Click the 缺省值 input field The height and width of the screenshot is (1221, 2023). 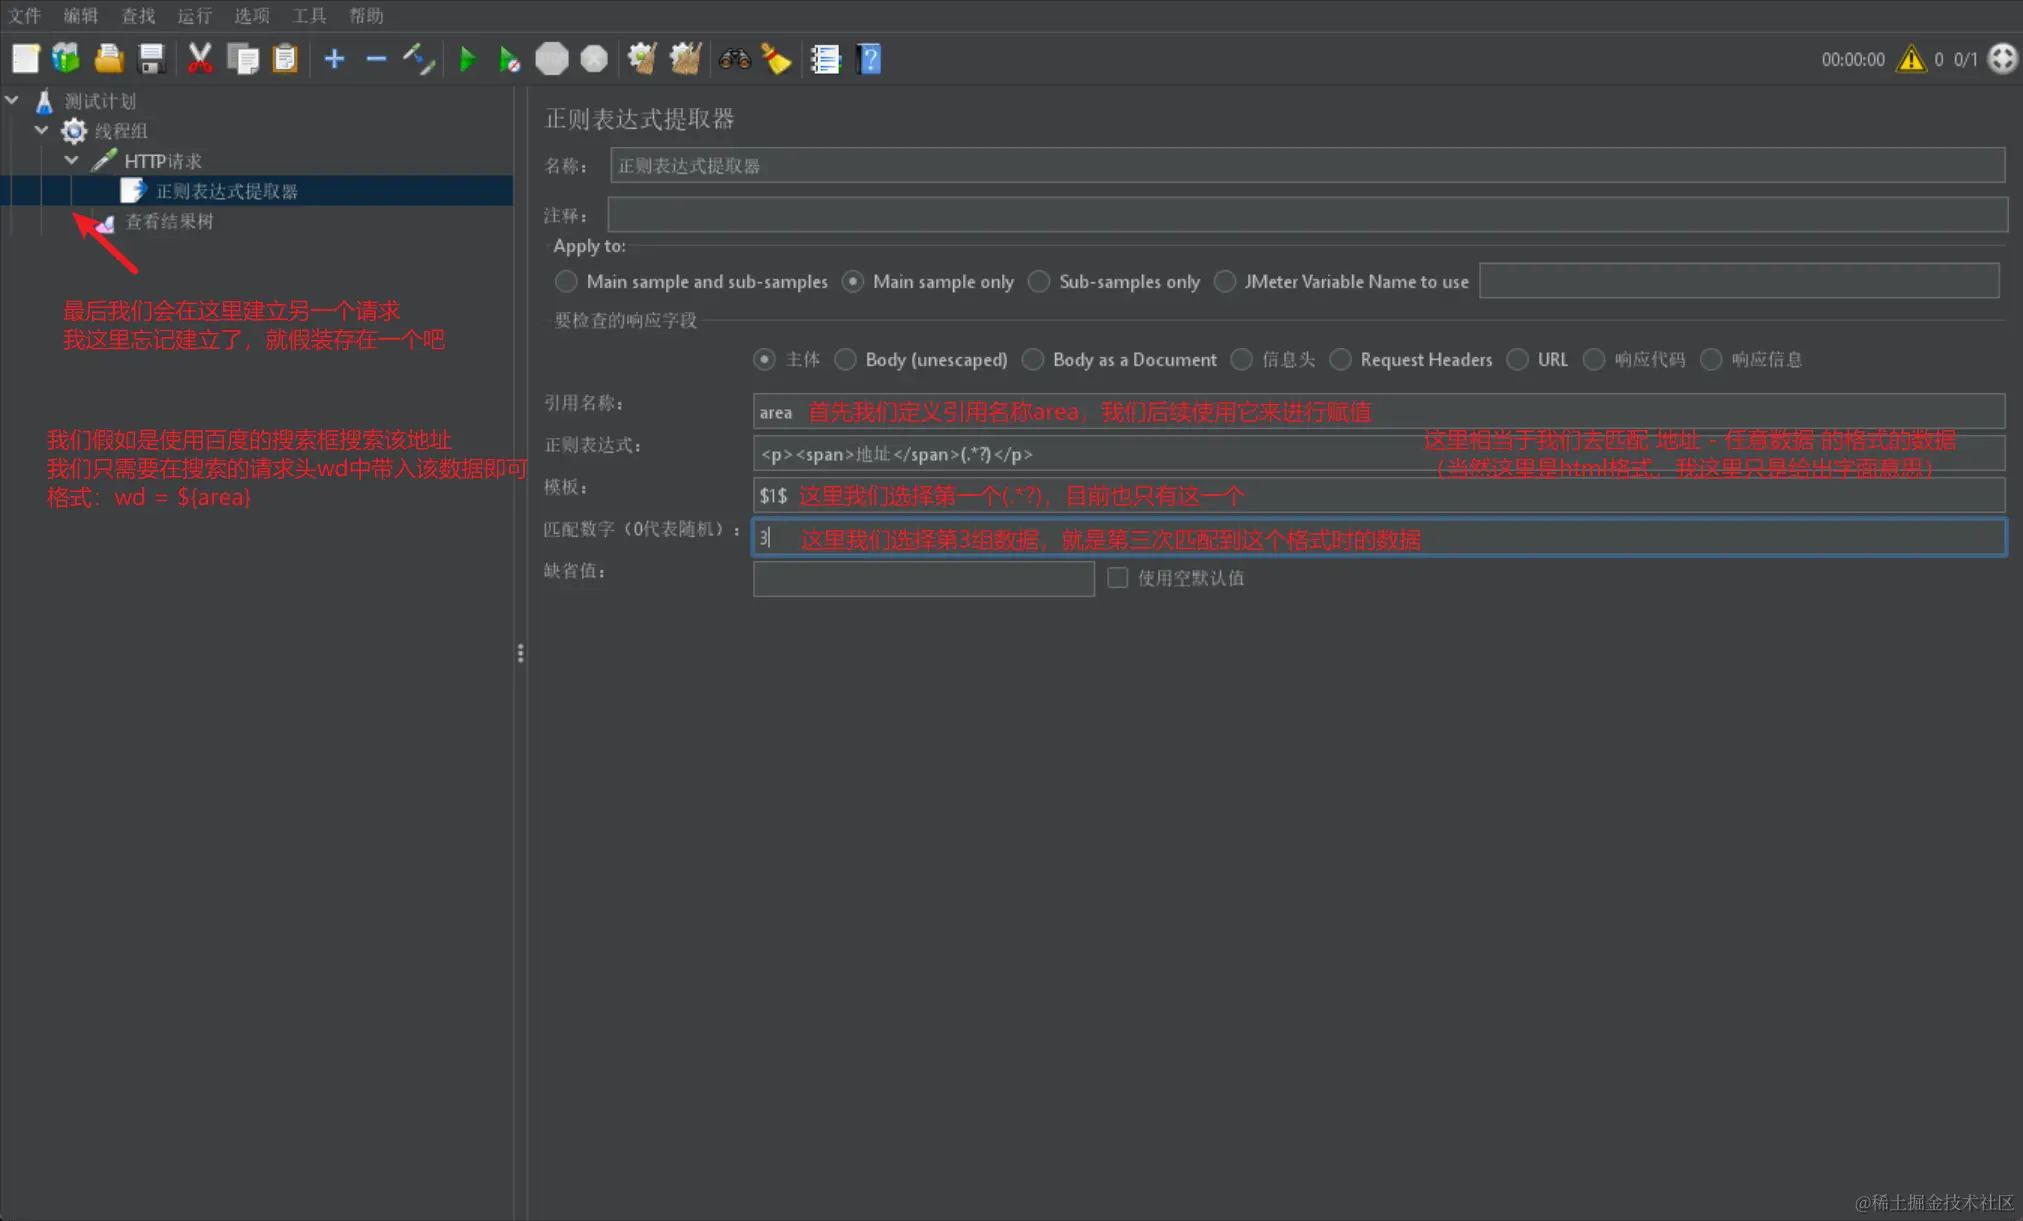(923, 579)
